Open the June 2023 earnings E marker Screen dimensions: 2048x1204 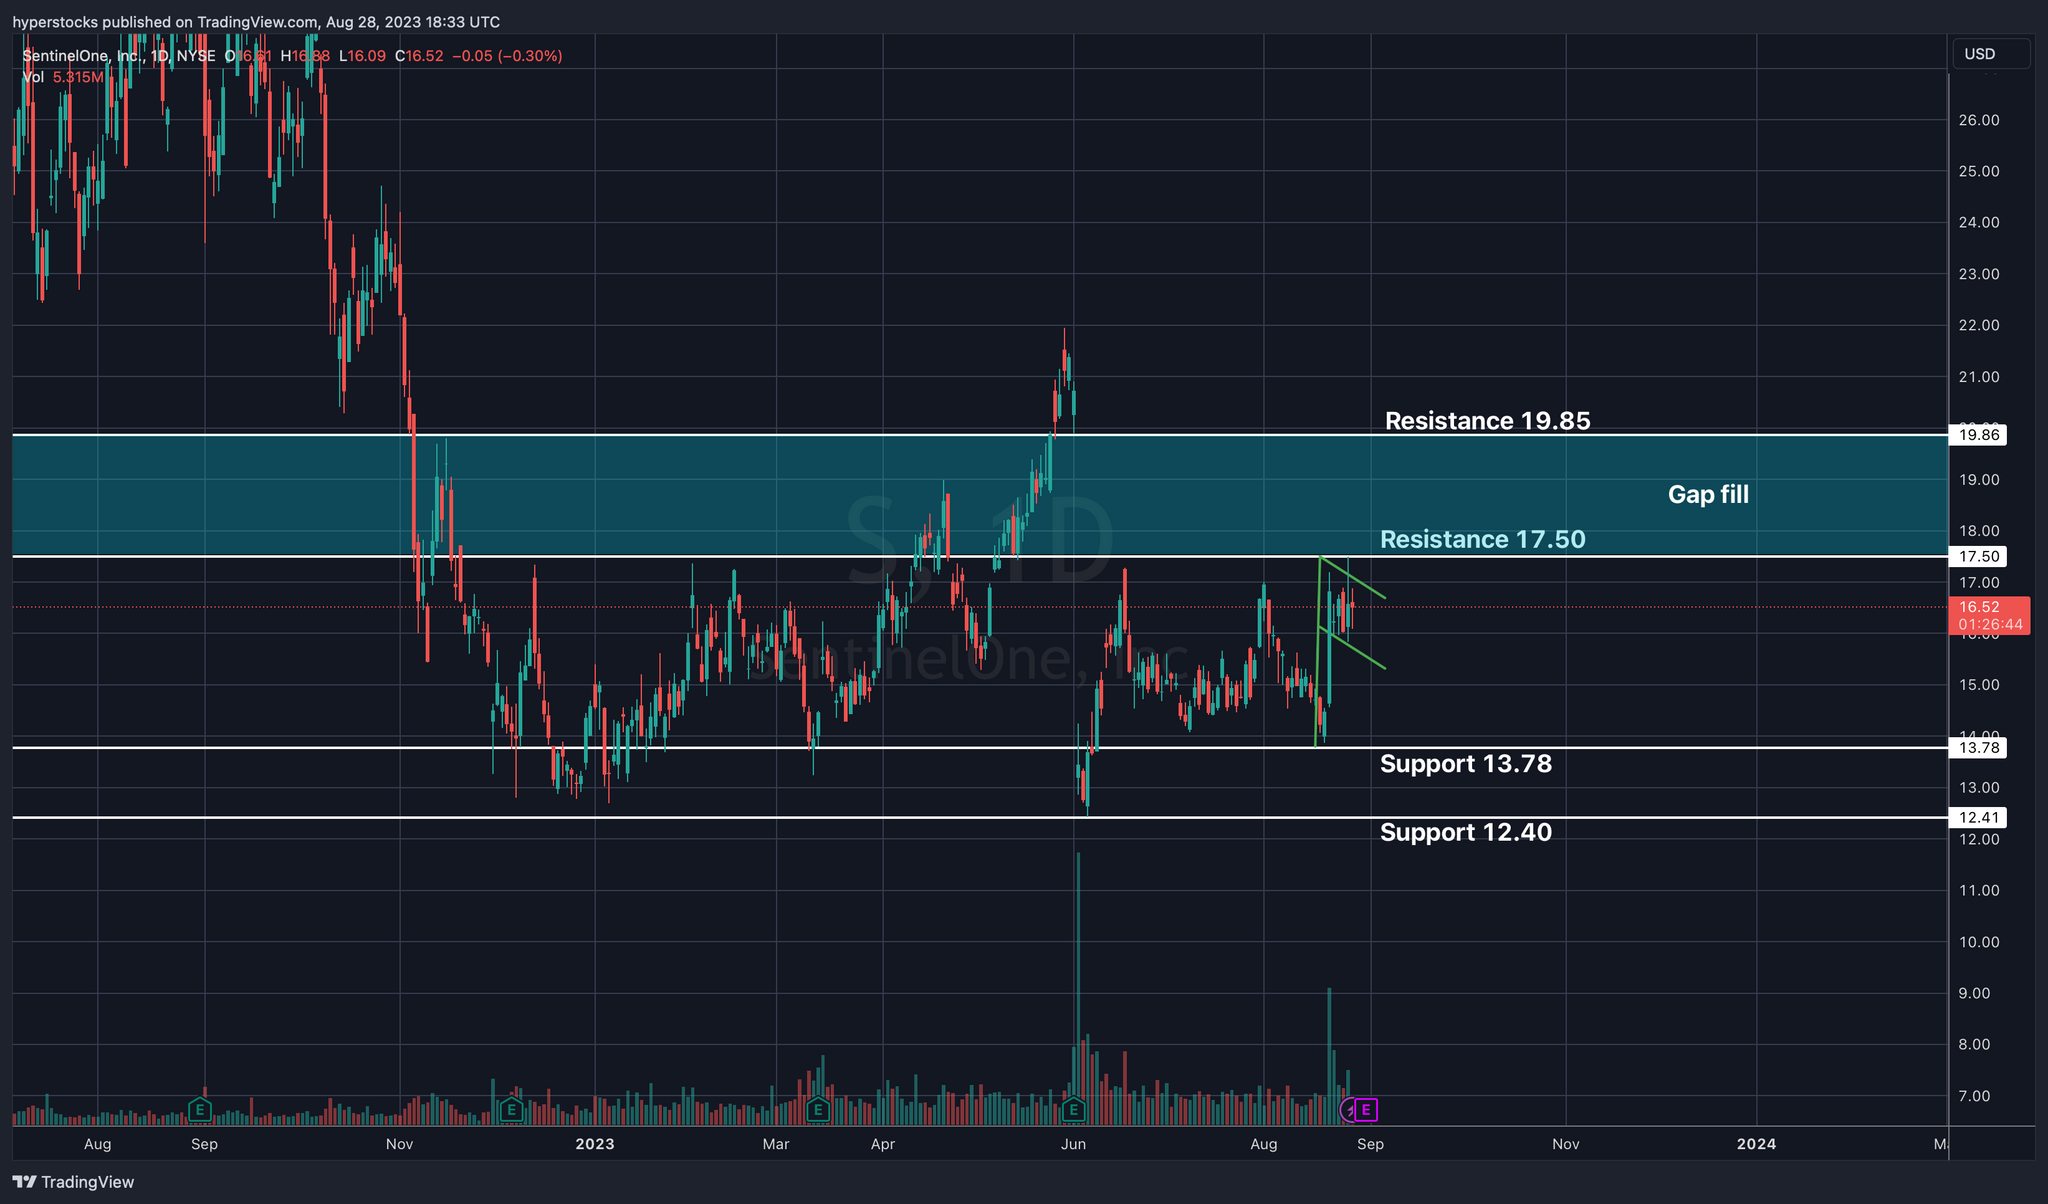click(1074, 1109)
